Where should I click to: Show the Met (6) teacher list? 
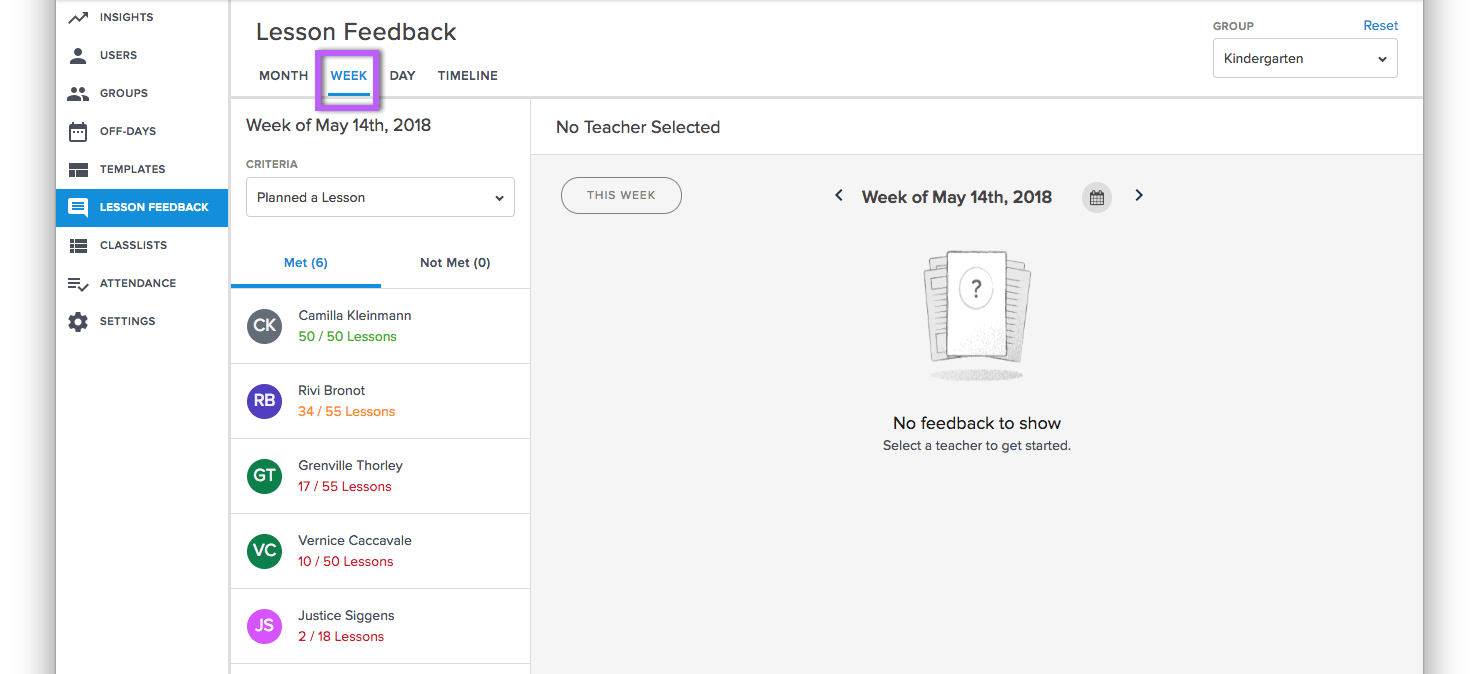[306, 263]
